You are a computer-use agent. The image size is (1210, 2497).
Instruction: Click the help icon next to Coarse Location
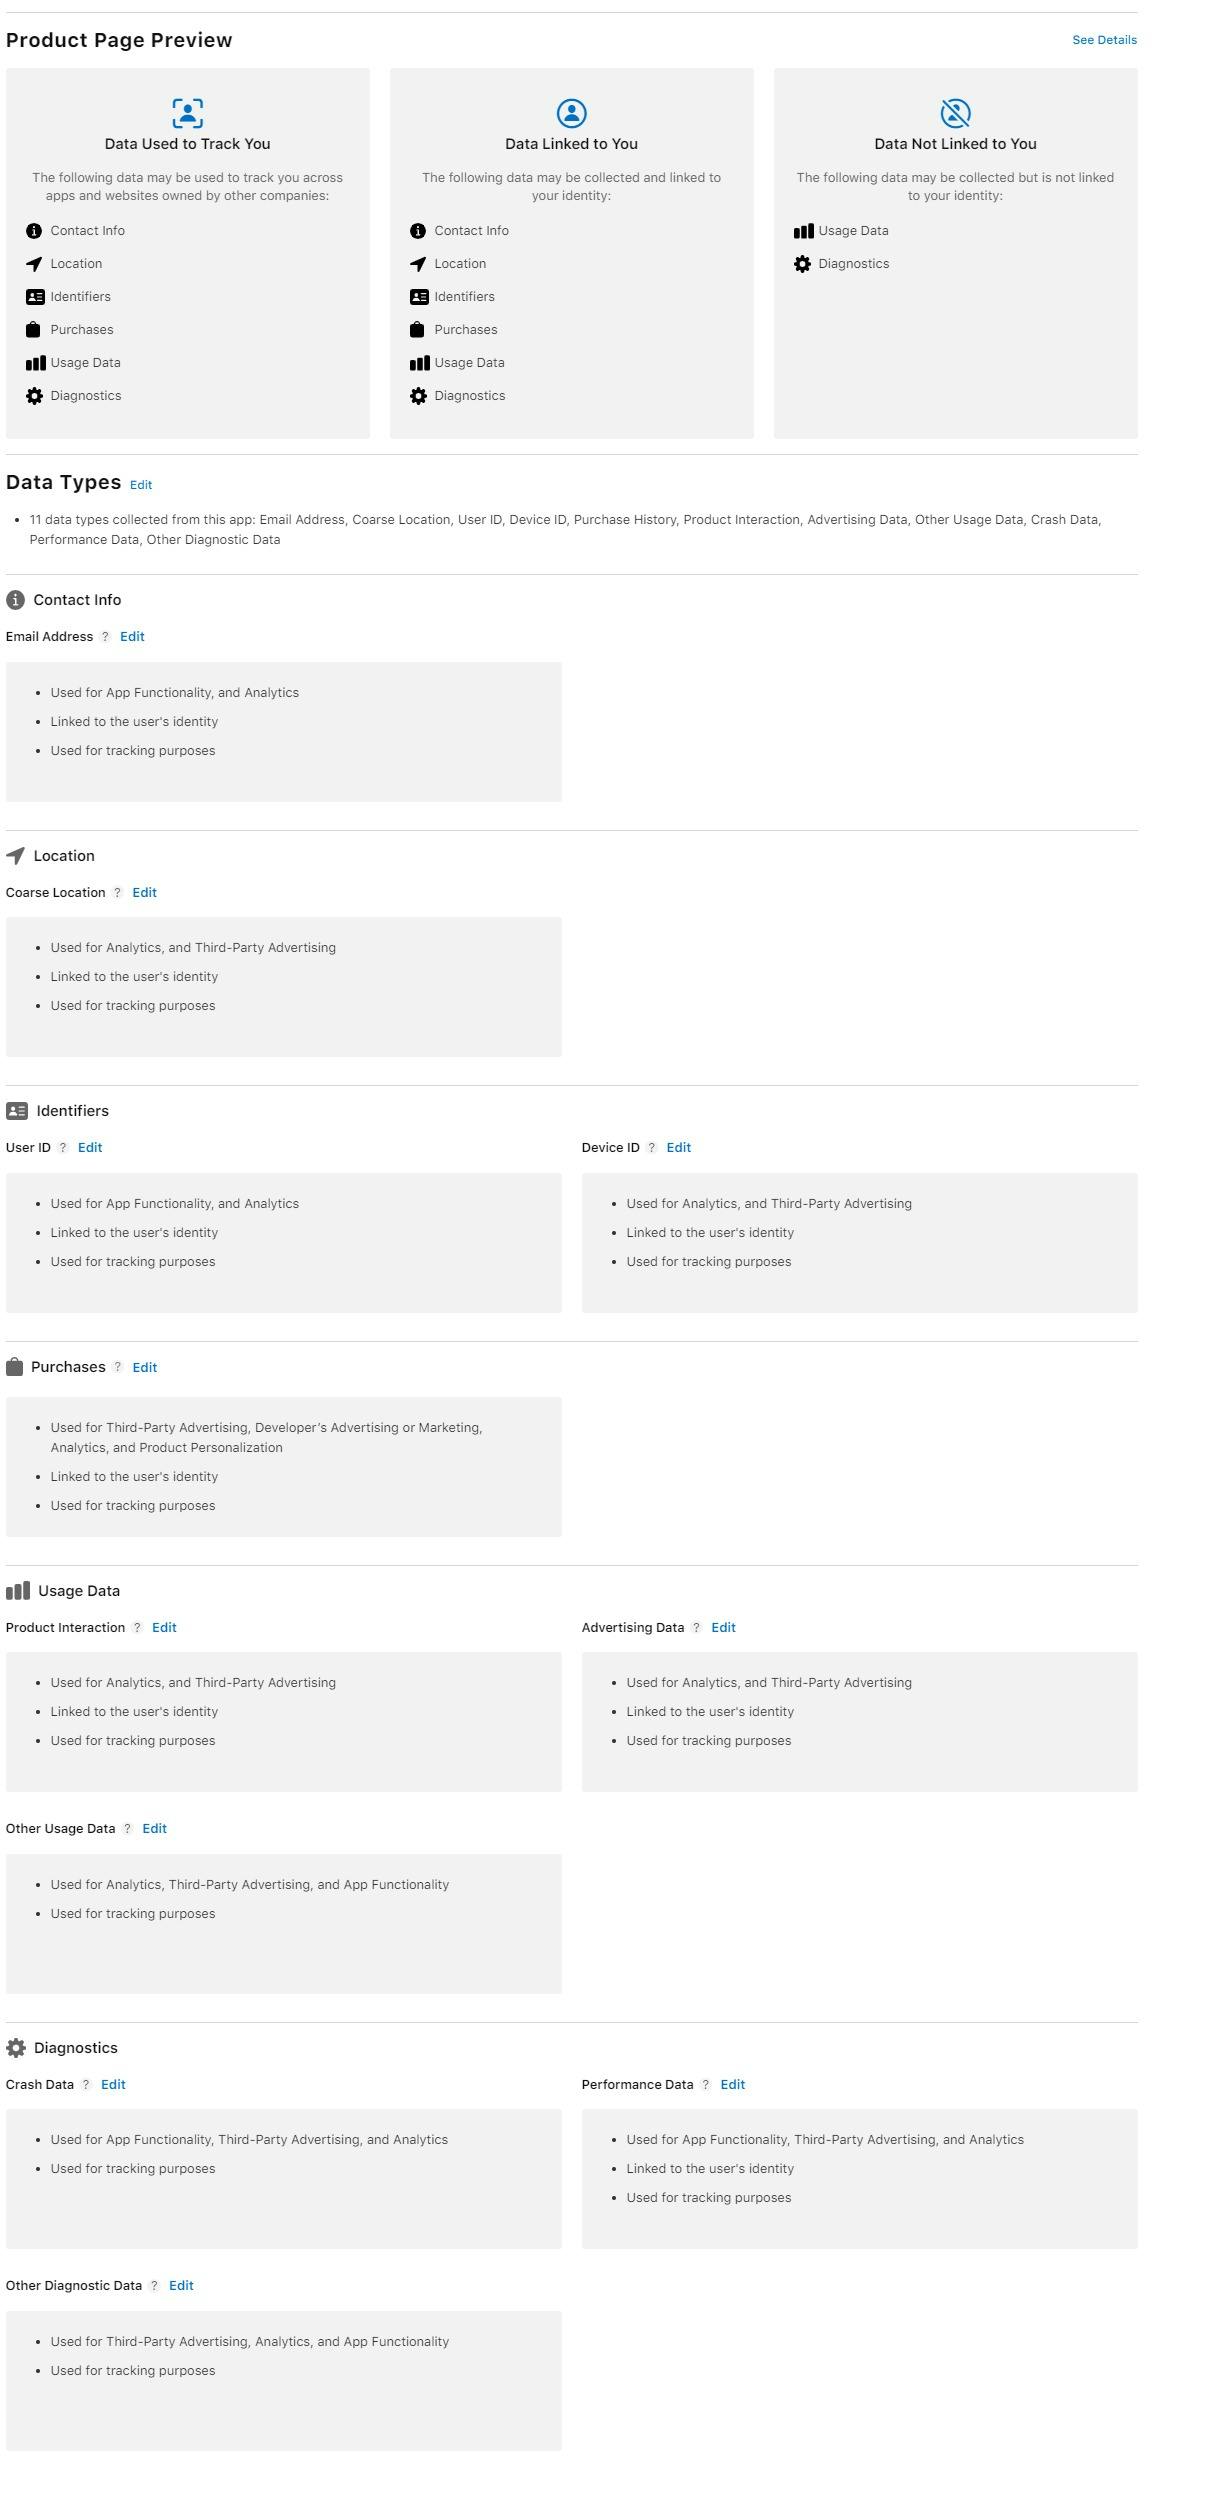click(117, 893)
